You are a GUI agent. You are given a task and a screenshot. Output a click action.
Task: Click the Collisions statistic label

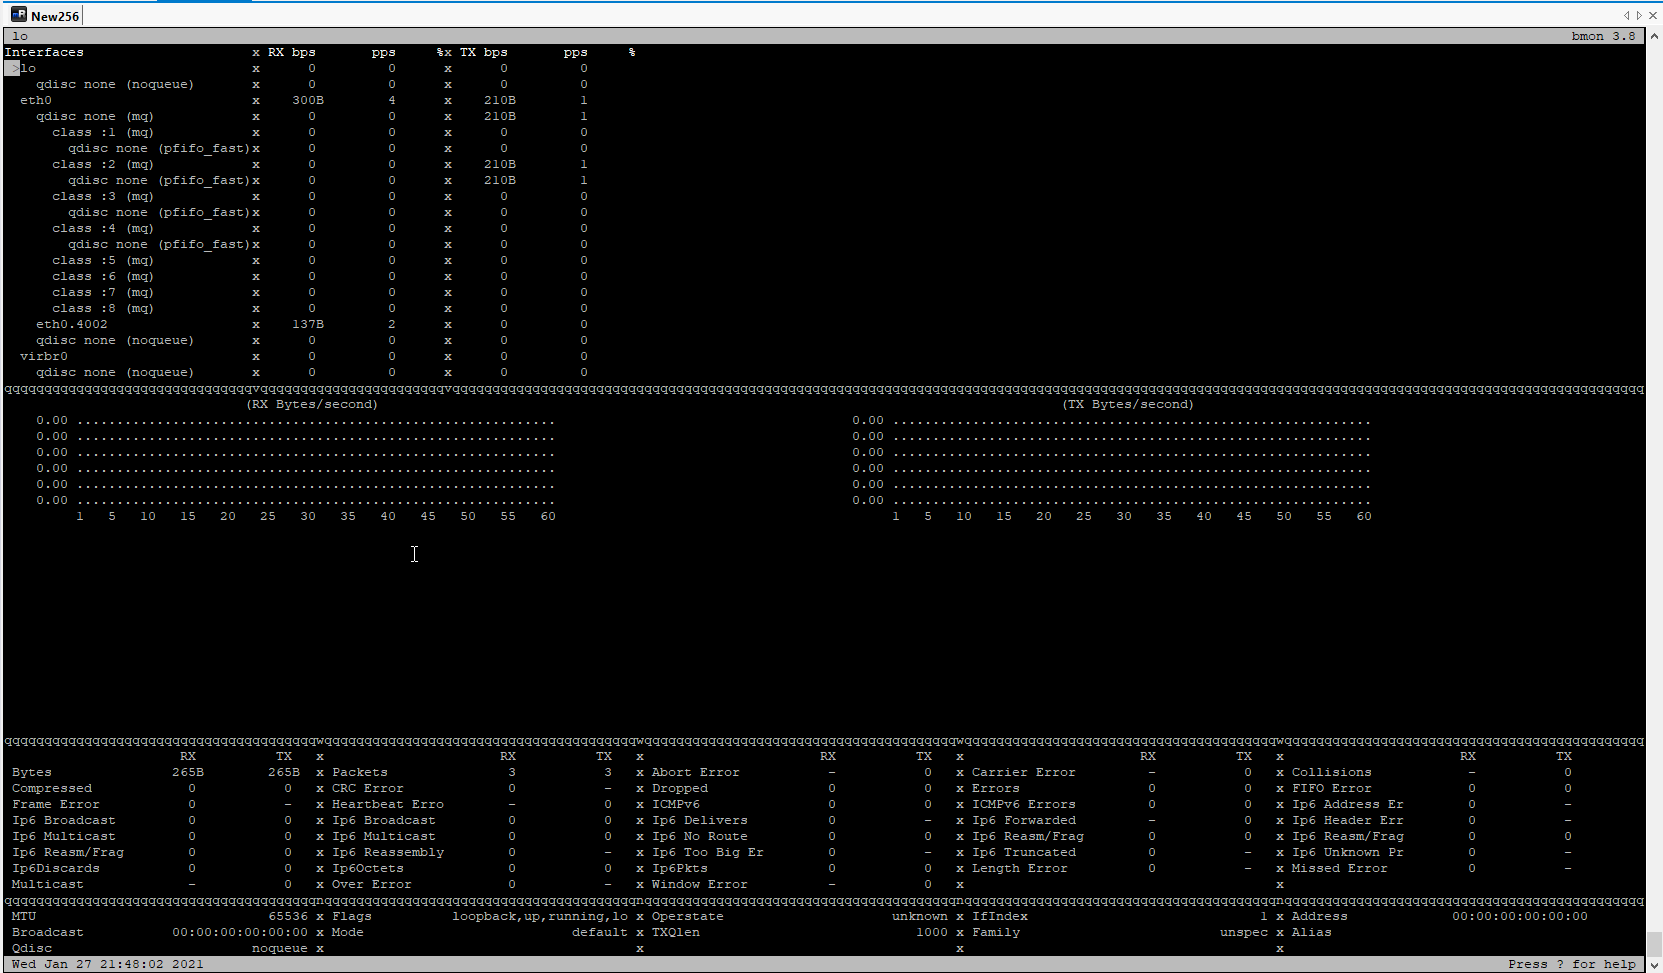point(1332,772)
